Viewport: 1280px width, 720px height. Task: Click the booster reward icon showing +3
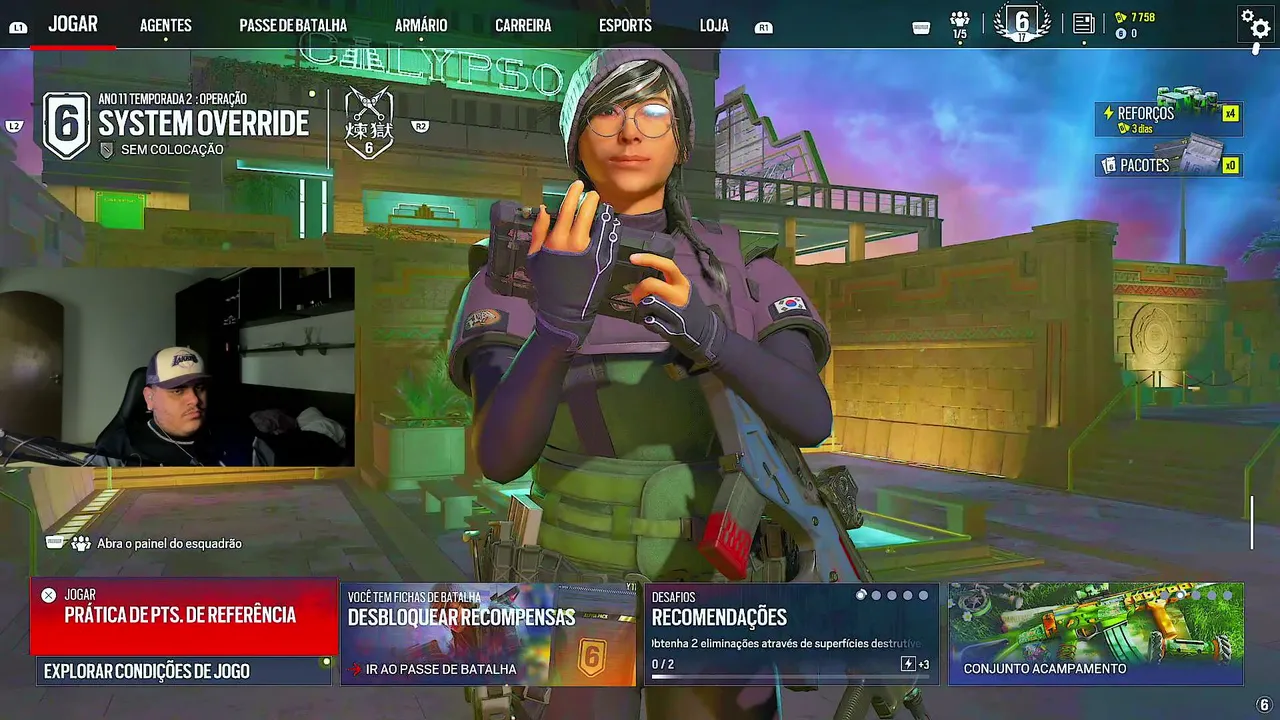908,664
